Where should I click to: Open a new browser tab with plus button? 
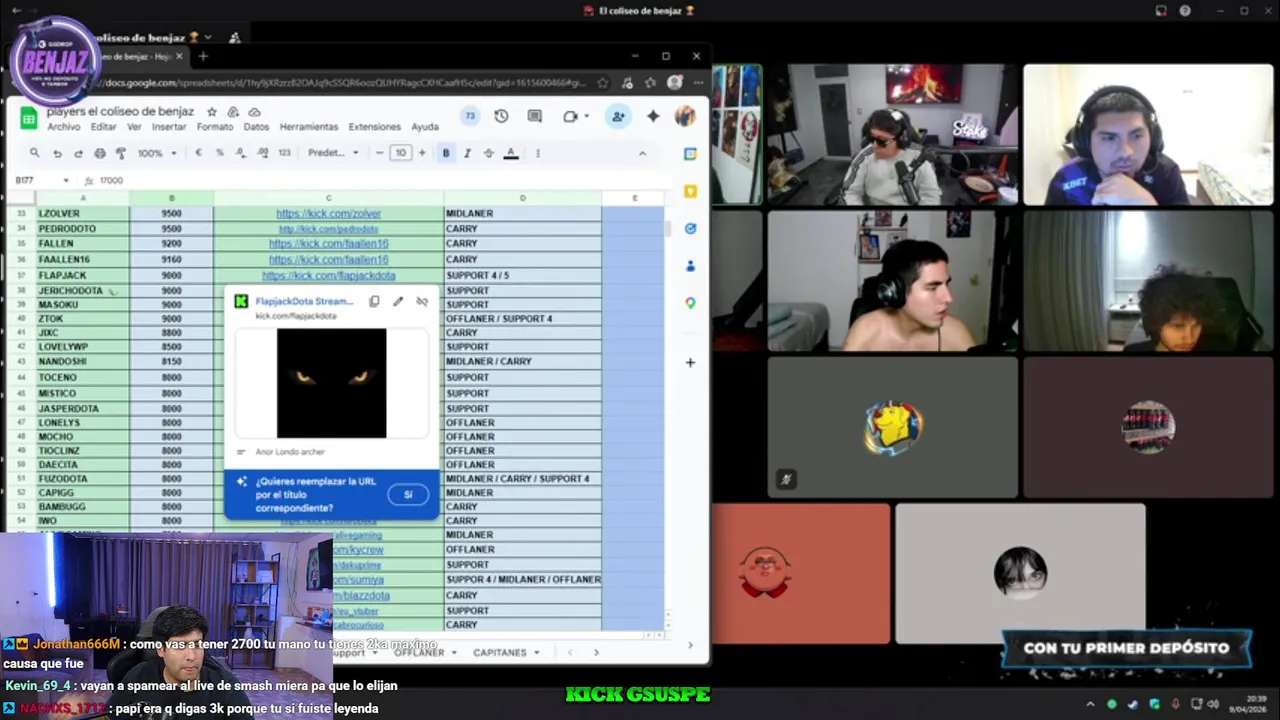tap(203, 56)
